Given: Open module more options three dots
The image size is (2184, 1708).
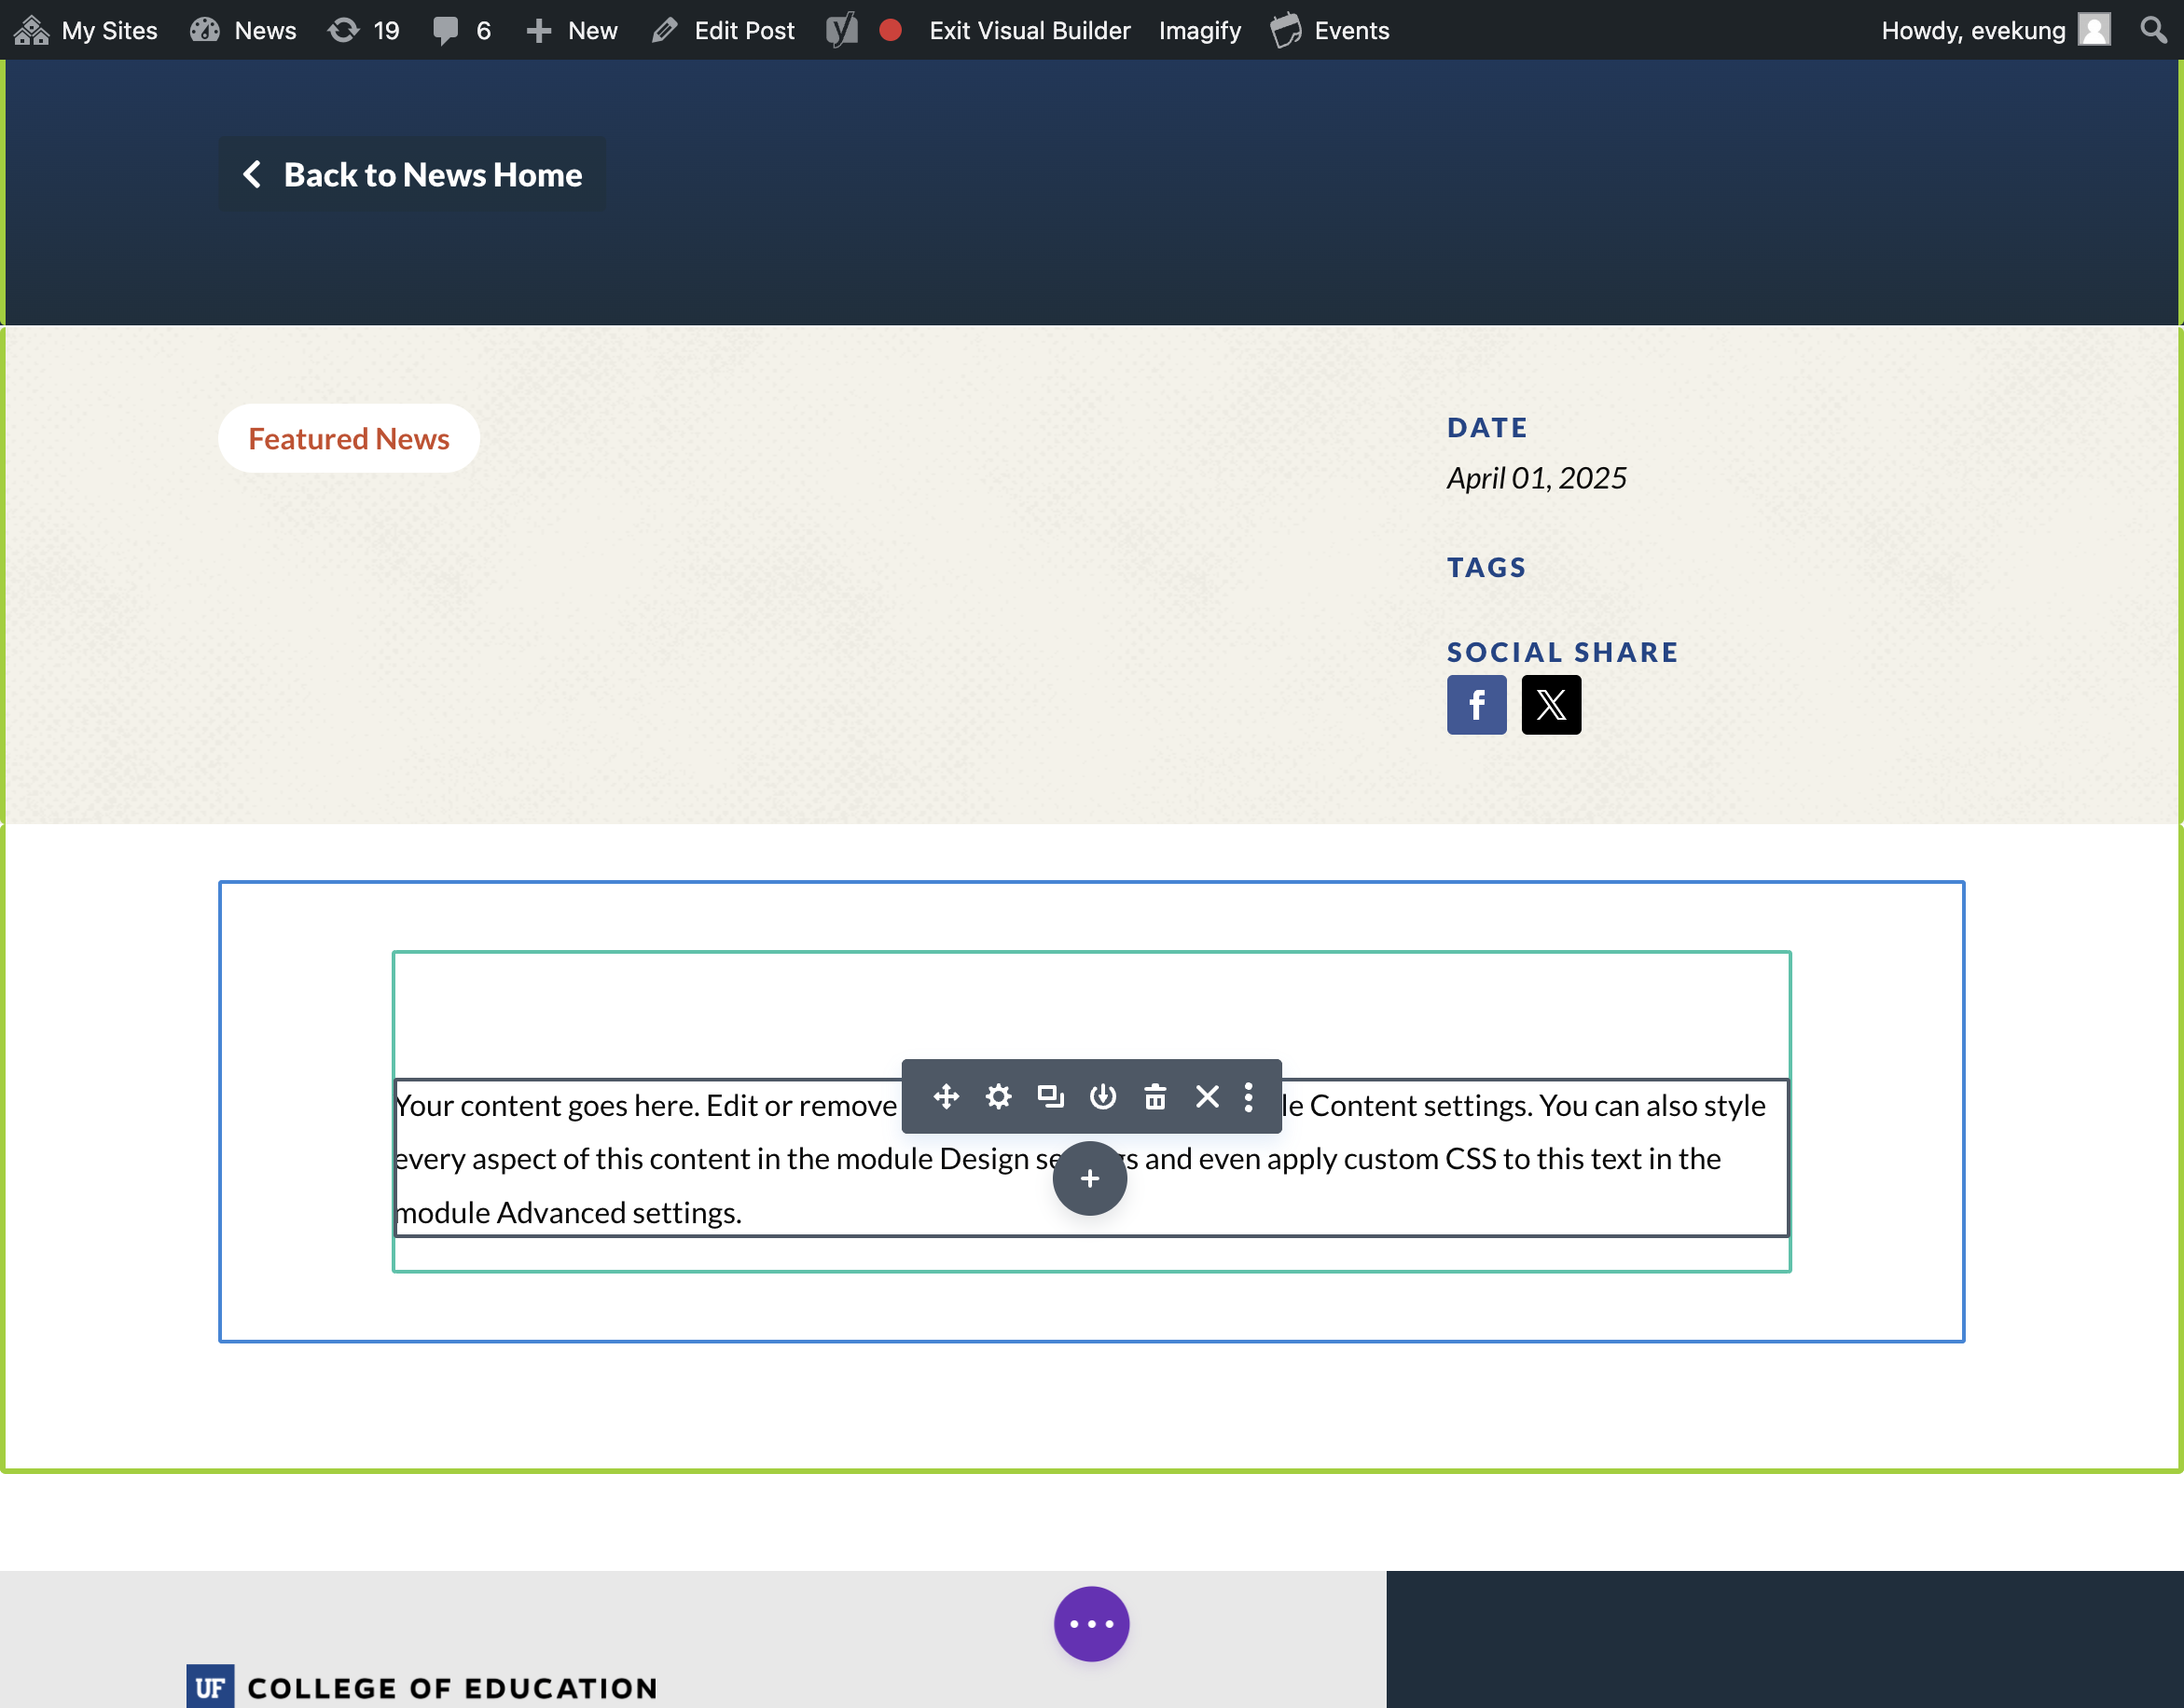Looking at the screenshot, I should pos(1249,1097).
